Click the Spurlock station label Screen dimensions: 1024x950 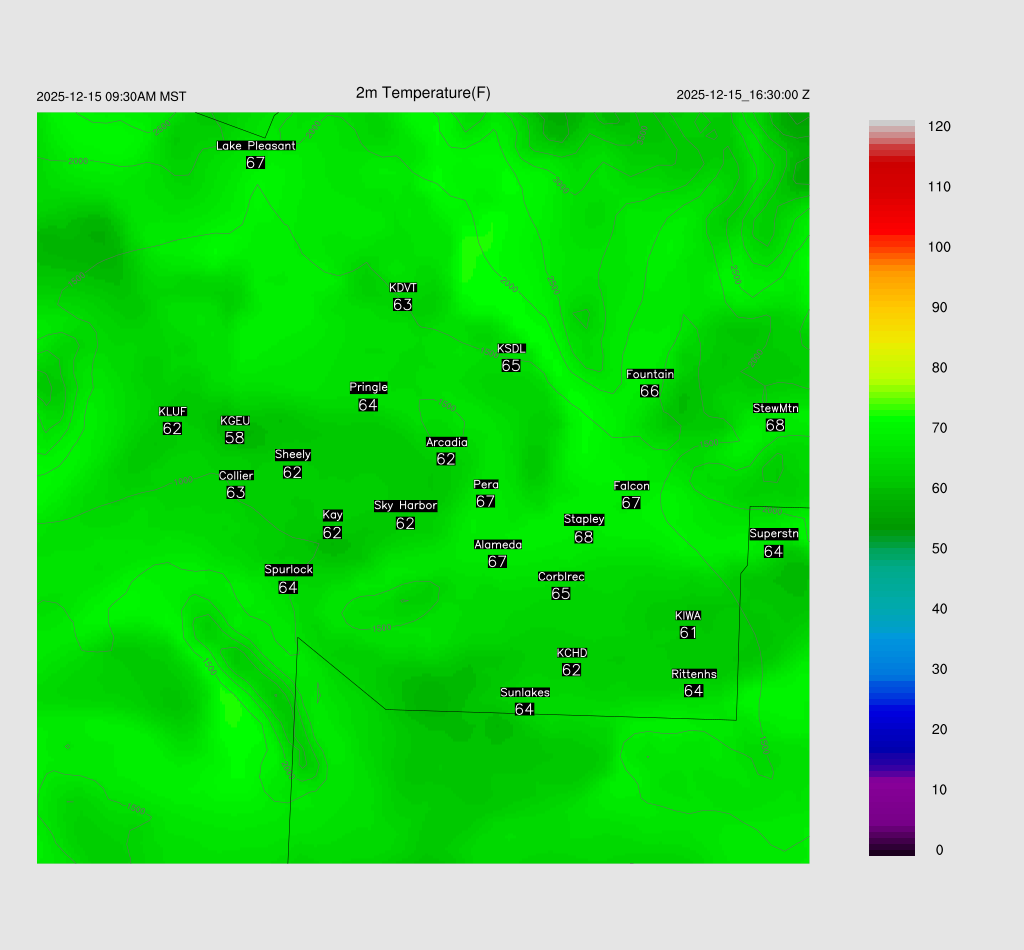click(288, 570)
